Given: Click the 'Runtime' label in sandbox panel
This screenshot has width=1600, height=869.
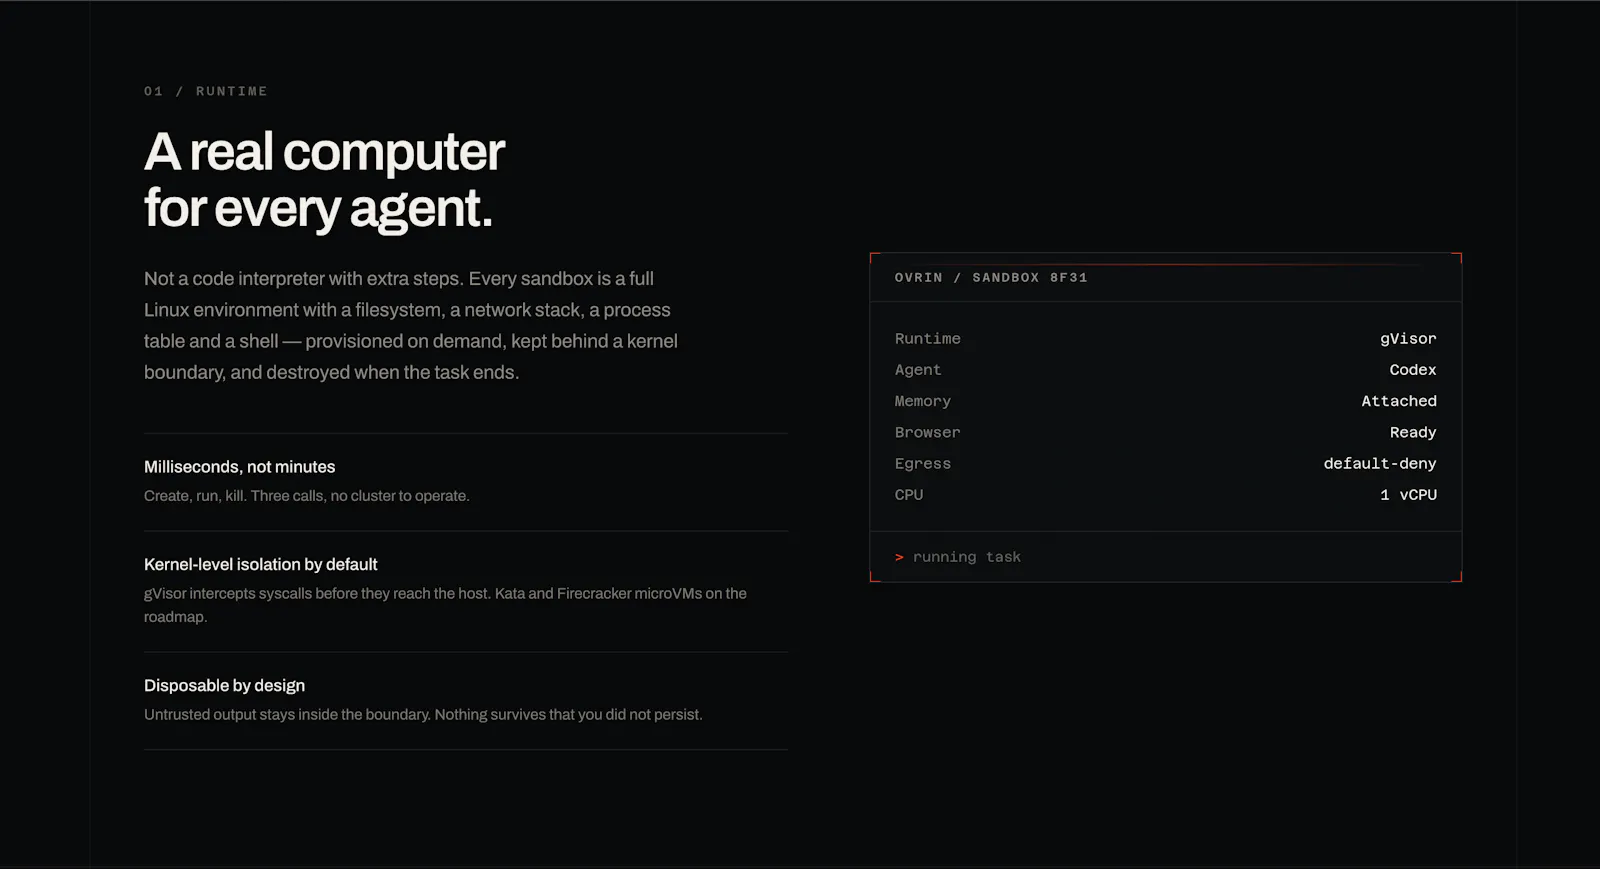Looking at the screenshot, I should pos(927,339).
